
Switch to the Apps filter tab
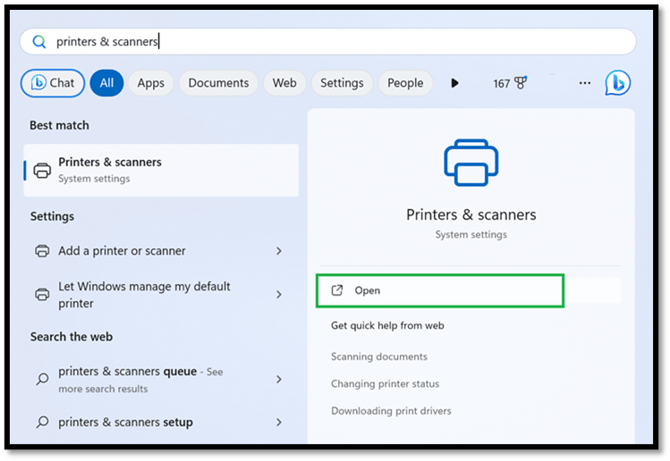coord(151,83)
